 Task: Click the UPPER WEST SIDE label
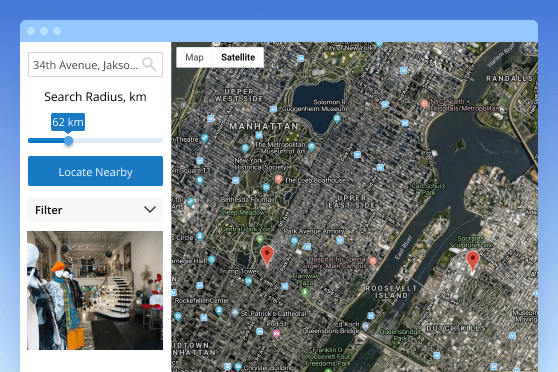pyautogui.click(x=239, y=95)
